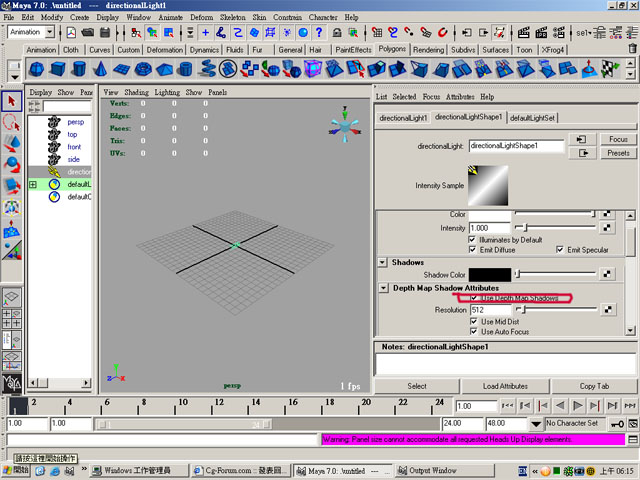
Task: Create a polygon helix from the shelf
Action: [x=207, y=69]
